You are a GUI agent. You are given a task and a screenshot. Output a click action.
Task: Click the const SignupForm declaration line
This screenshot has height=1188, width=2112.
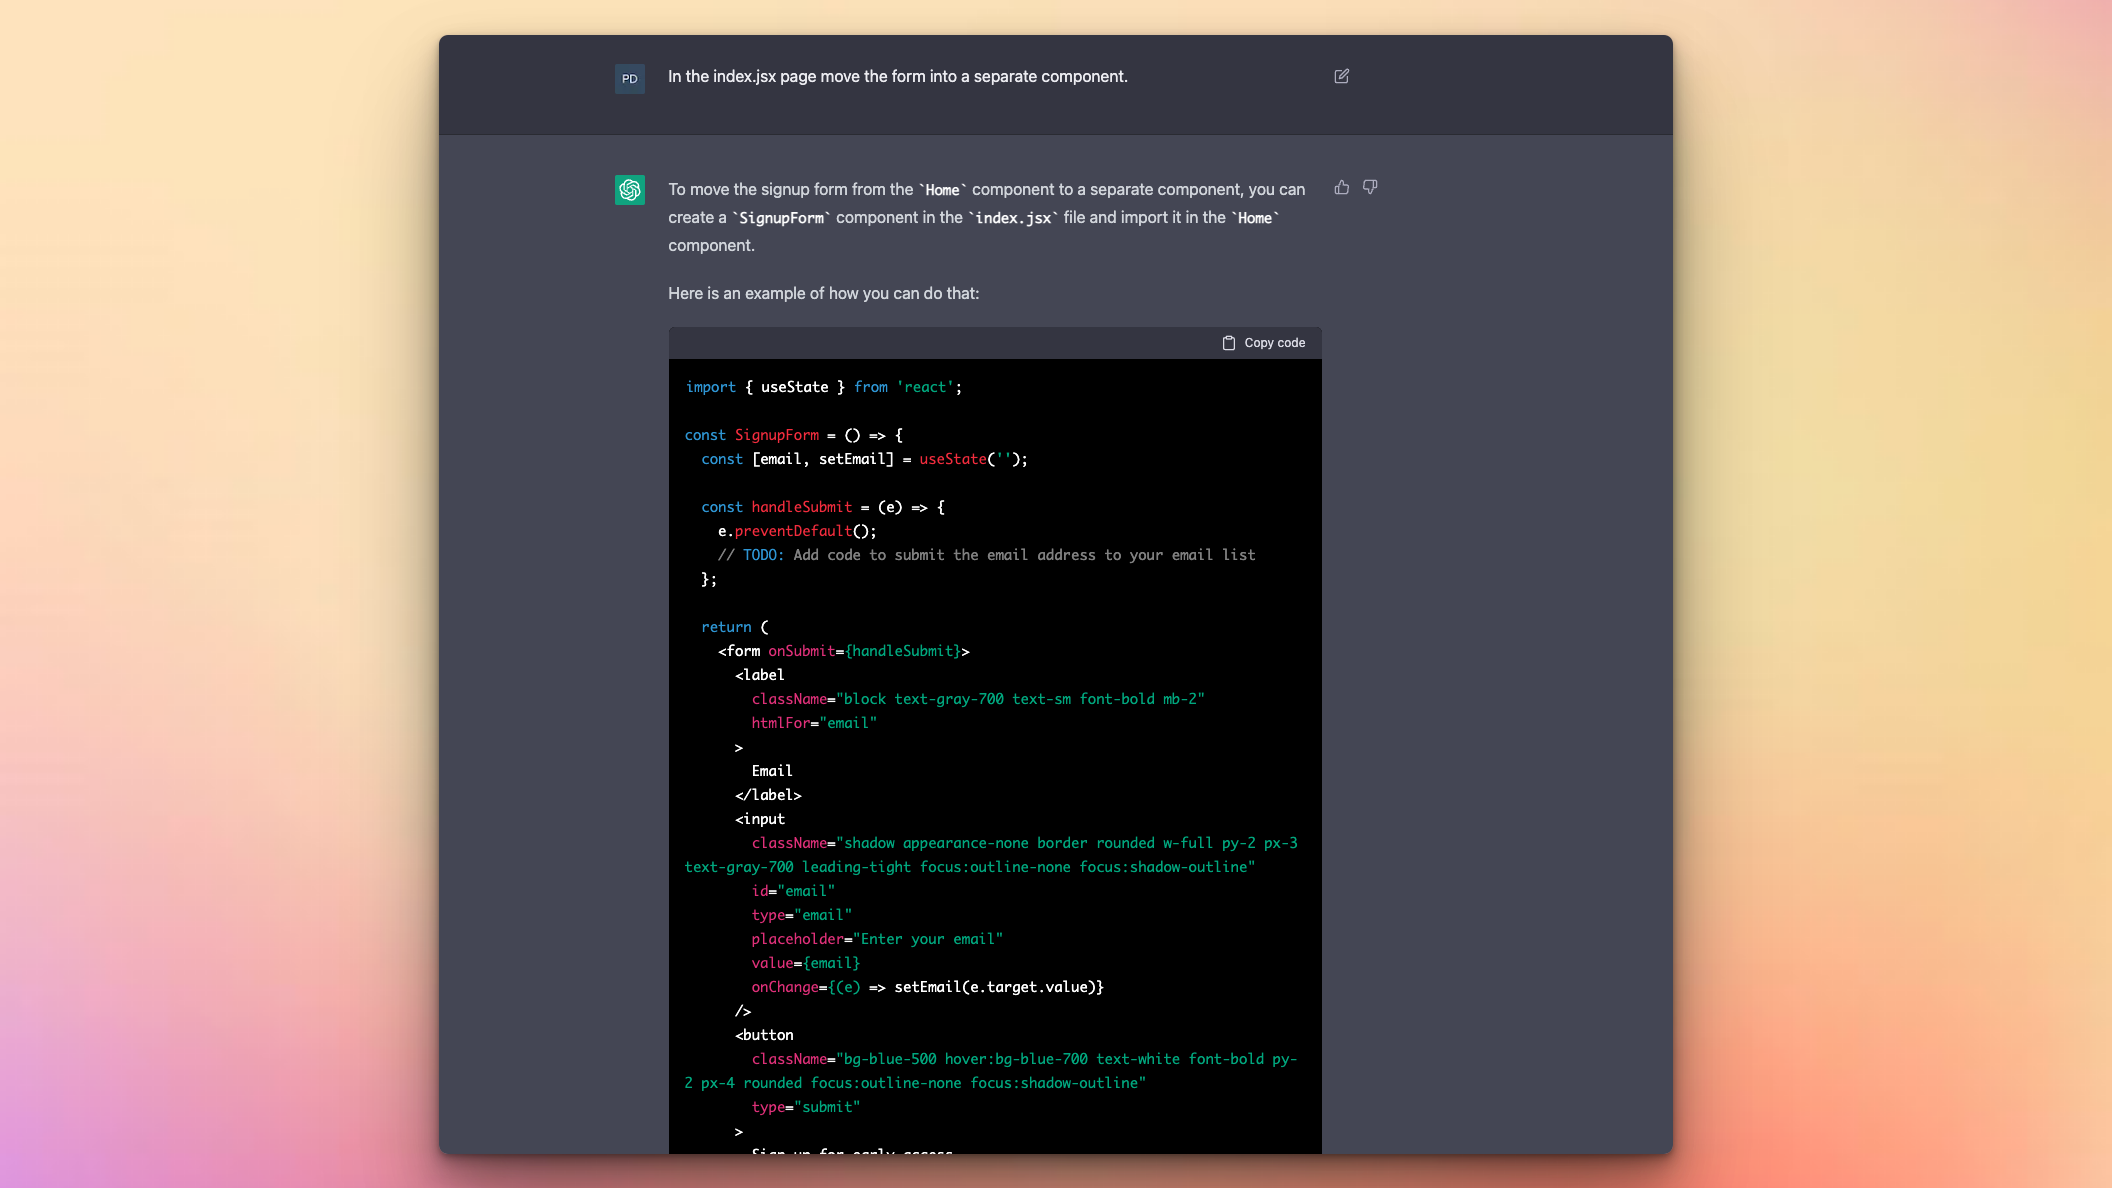point(793,435)
